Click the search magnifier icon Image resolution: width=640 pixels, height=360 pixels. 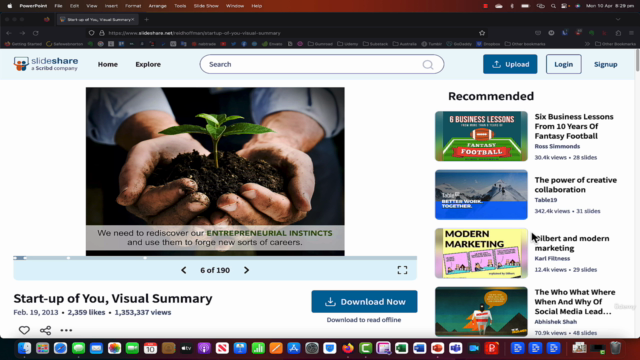pyautogui.click(x=428, y=64)
